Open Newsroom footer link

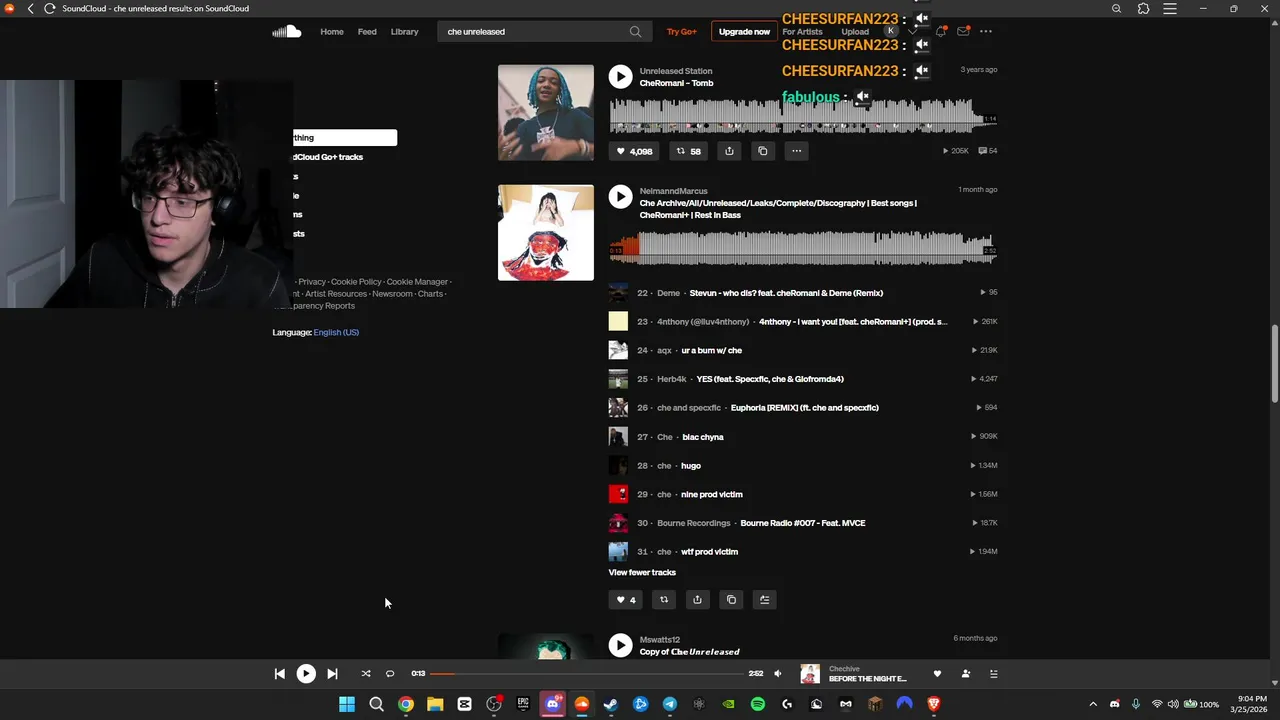point(392,294)
